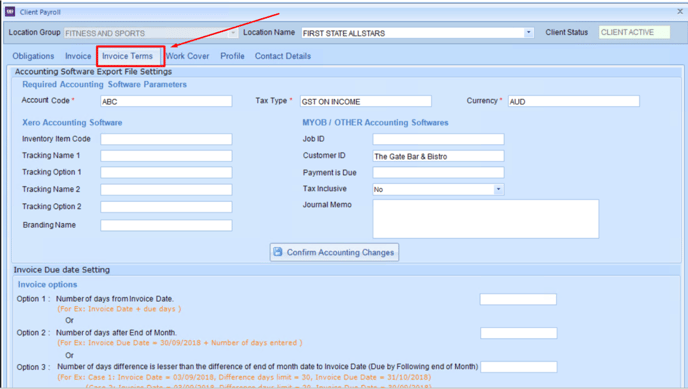The height and width of the screenshot is (389, 688).
Task: Click the Accounting Software Export File Settings title
Action: click(x=93, y=71)
